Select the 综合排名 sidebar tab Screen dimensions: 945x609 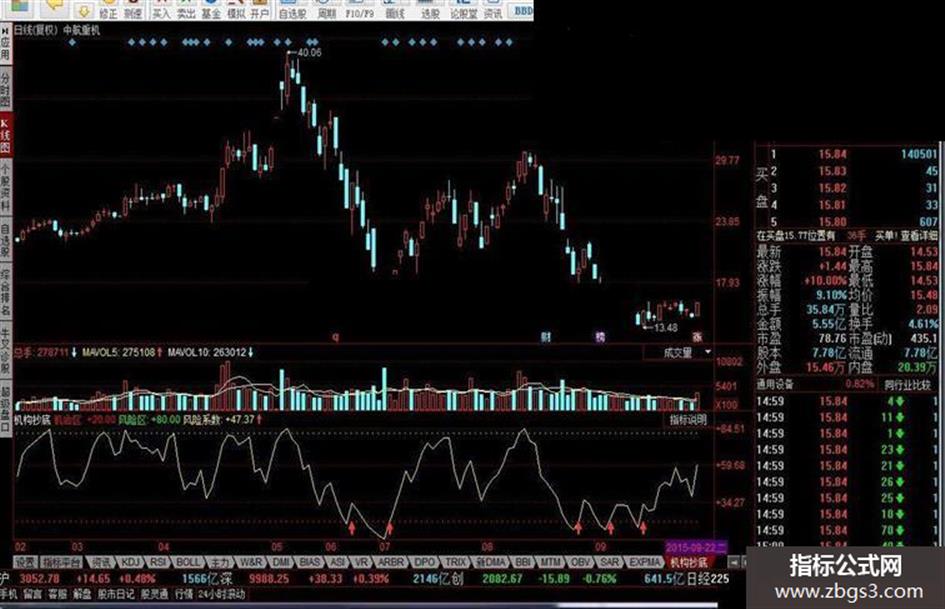[5, 292]
